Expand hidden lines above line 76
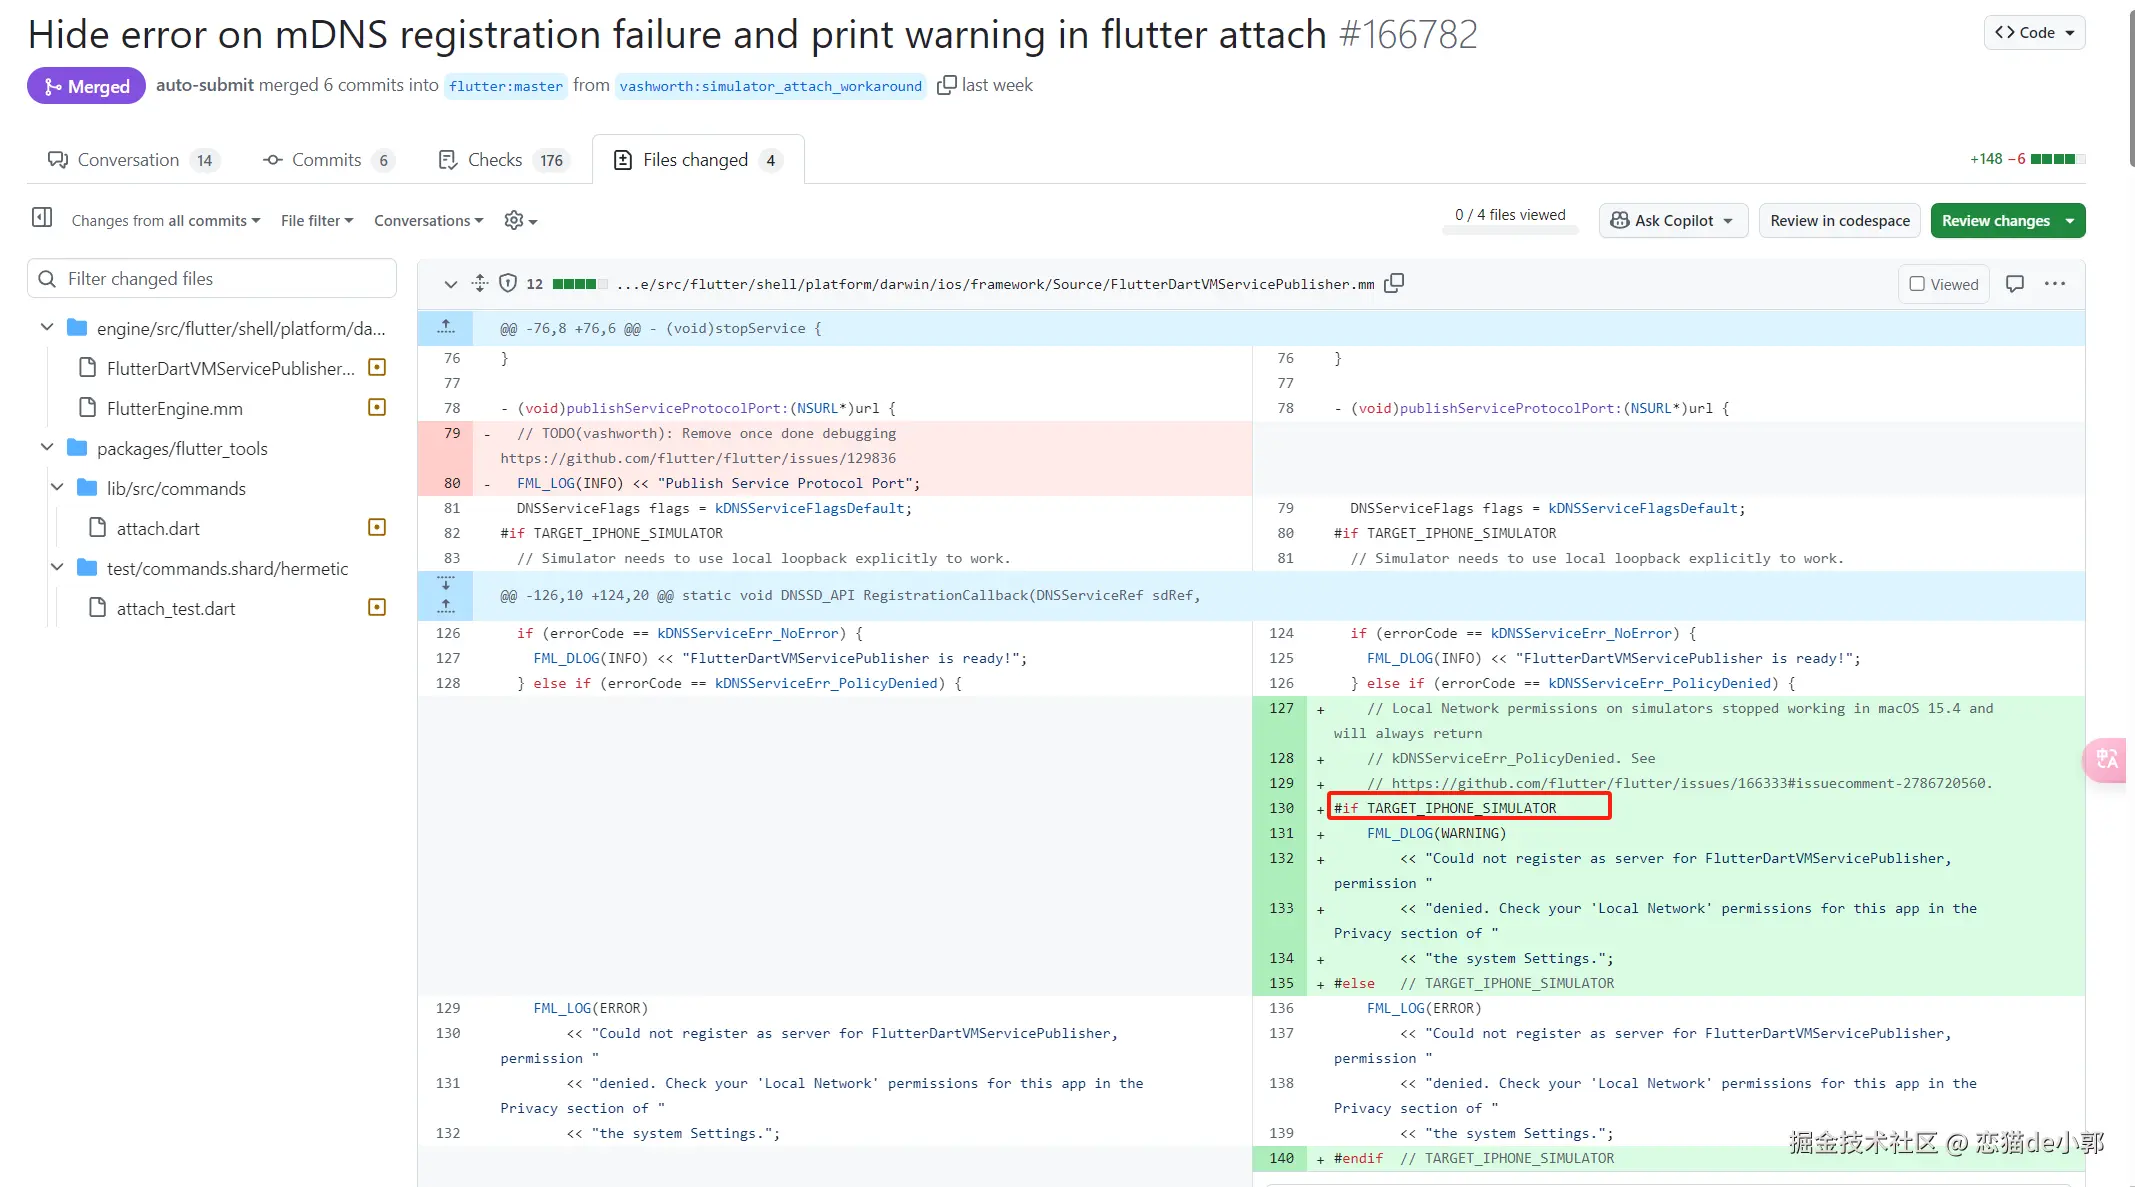2135x1187 pixels. click(x=446, y=328)
